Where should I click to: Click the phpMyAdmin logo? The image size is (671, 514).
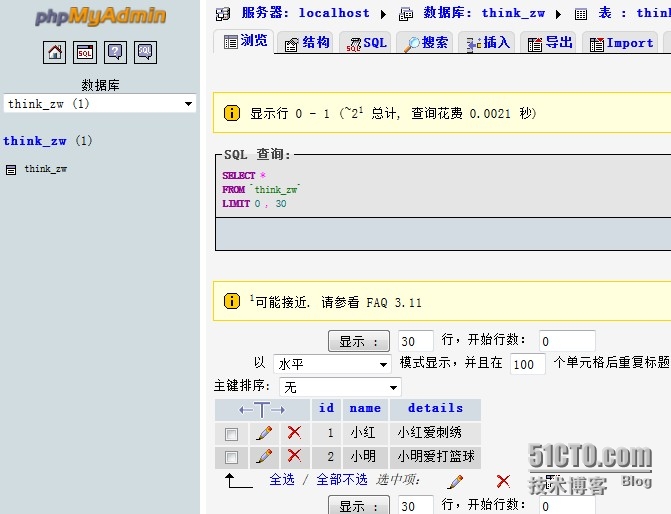100,16
